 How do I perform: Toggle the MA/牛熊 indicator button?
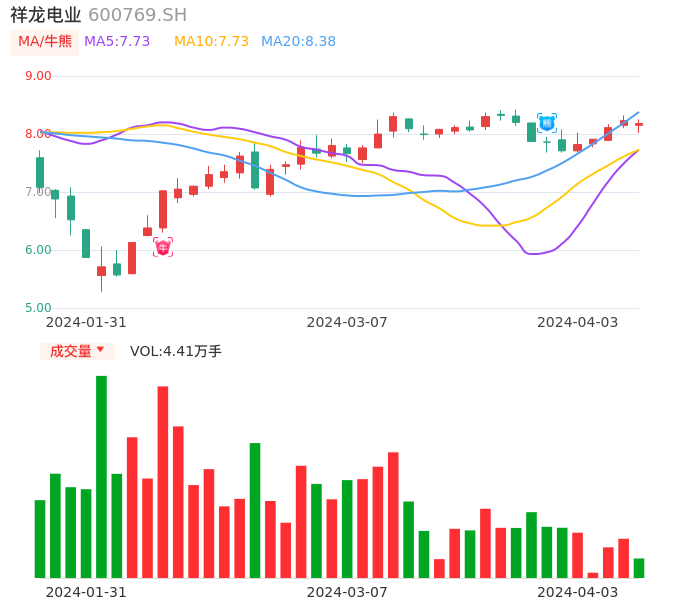(45, 42)
